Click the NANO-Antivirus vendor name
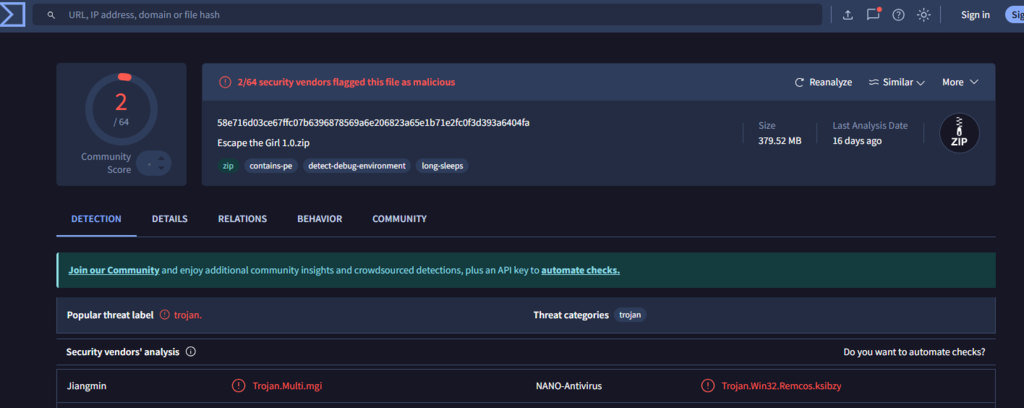 pos(569,386)
